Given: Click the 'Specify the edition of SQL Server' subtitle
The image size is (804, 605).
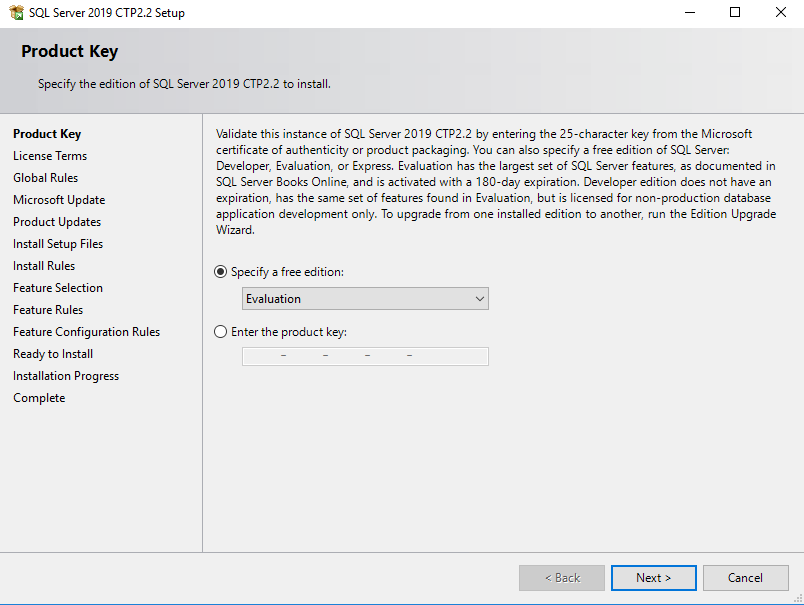Looking at the screenshot, I should click(x=184, y=84).
